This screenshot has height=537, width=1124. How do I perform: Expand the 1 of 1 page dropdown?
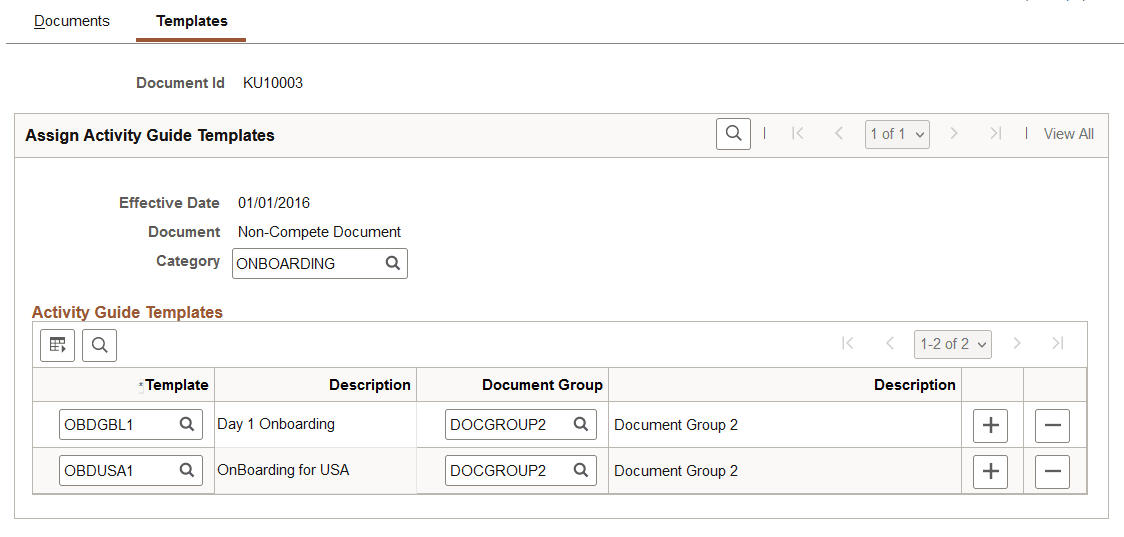[x=897, y=134]
